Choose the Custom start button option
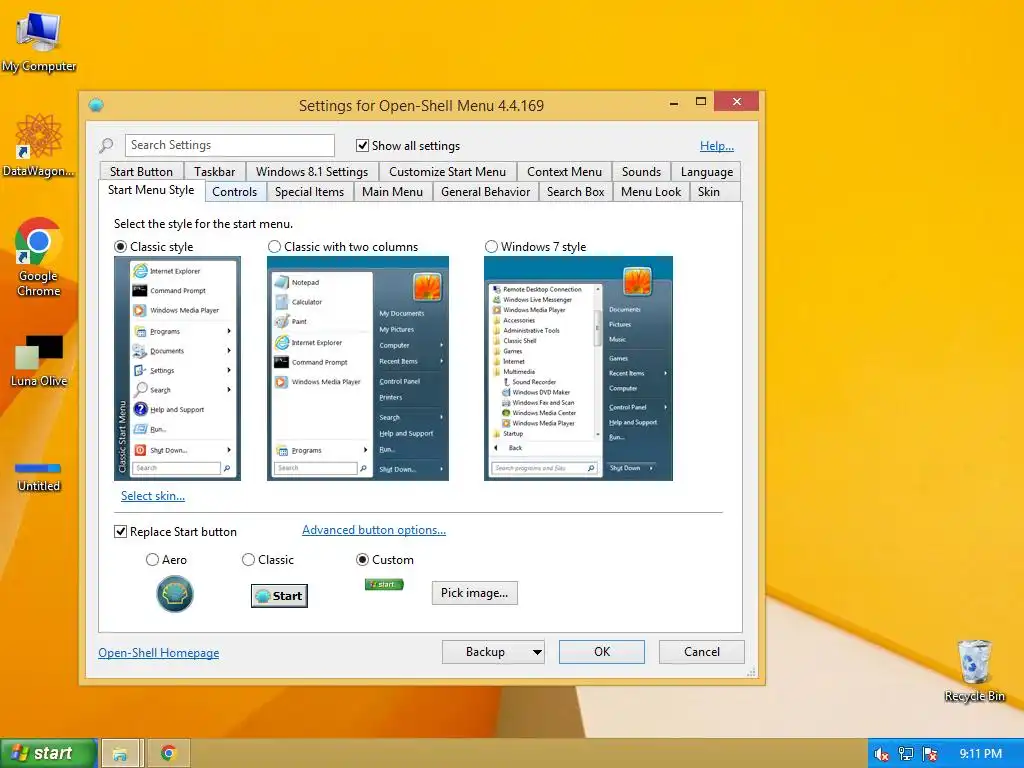 [x=362, y=560]
